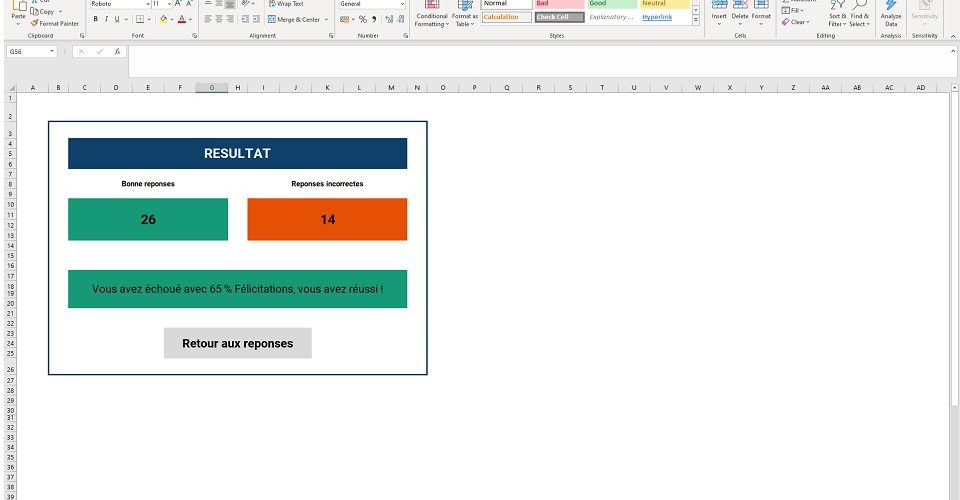The width and height of the screenshot is (960, 500).
Task: Open Accounting Number Format
Action: [x=344, y=20]
